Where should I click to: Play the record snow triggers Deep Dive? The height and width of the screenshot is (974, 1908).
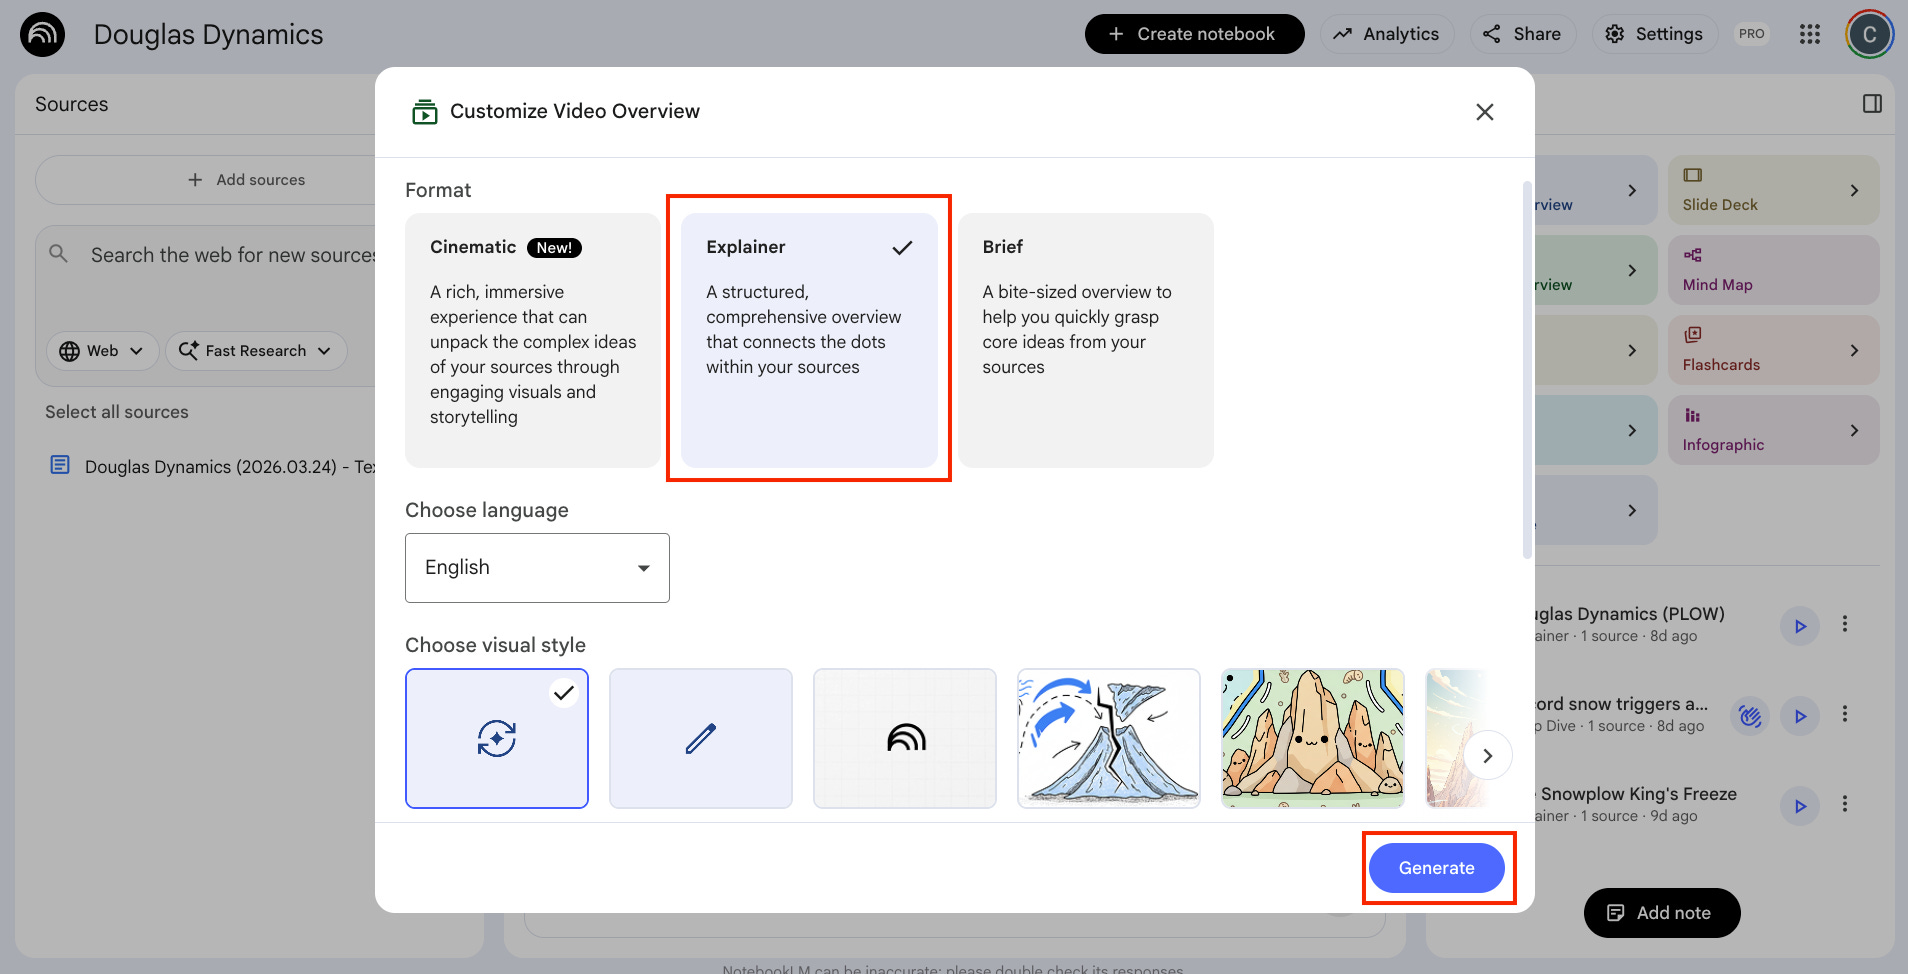[x=1800, y=716]
